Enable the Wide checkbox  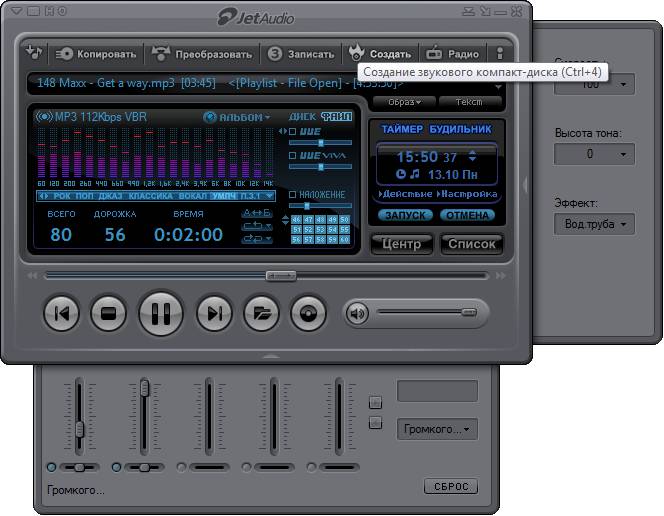292,132
